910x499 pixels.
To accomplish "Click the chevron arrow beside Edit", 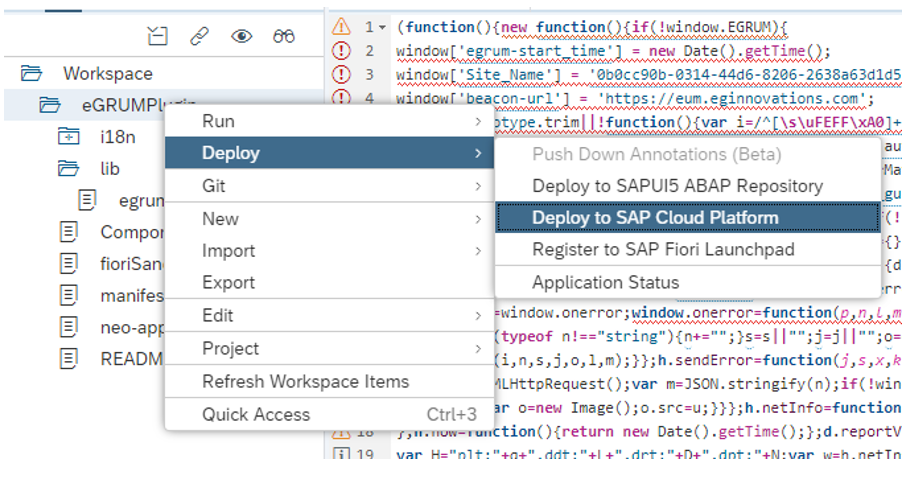I will click(478, 316).
